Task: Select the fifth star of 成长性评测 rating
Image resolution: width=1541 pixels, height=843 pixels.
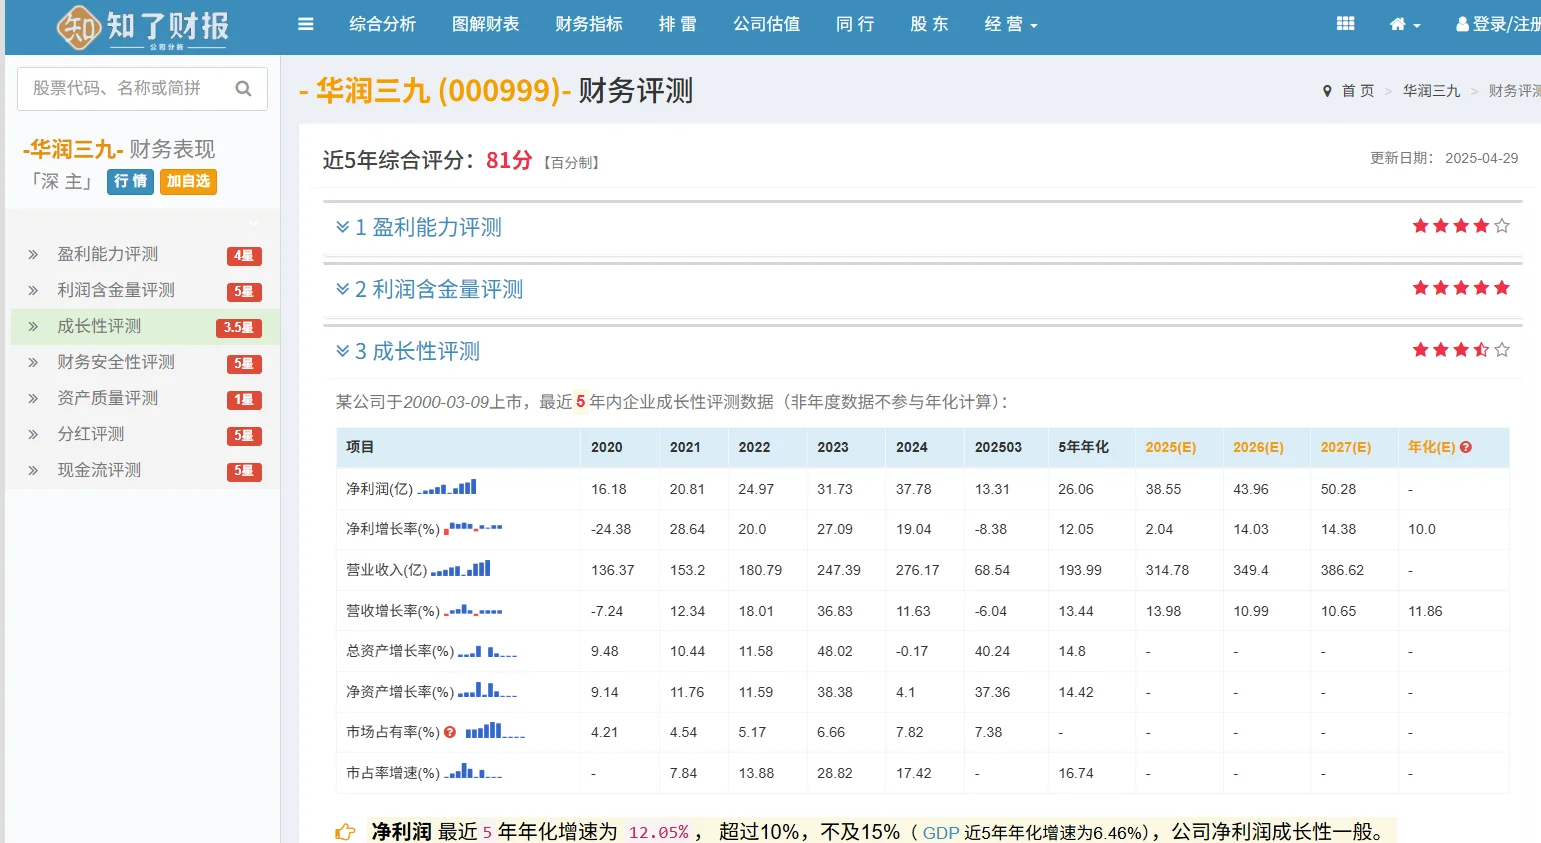Action: [1500, 350]
